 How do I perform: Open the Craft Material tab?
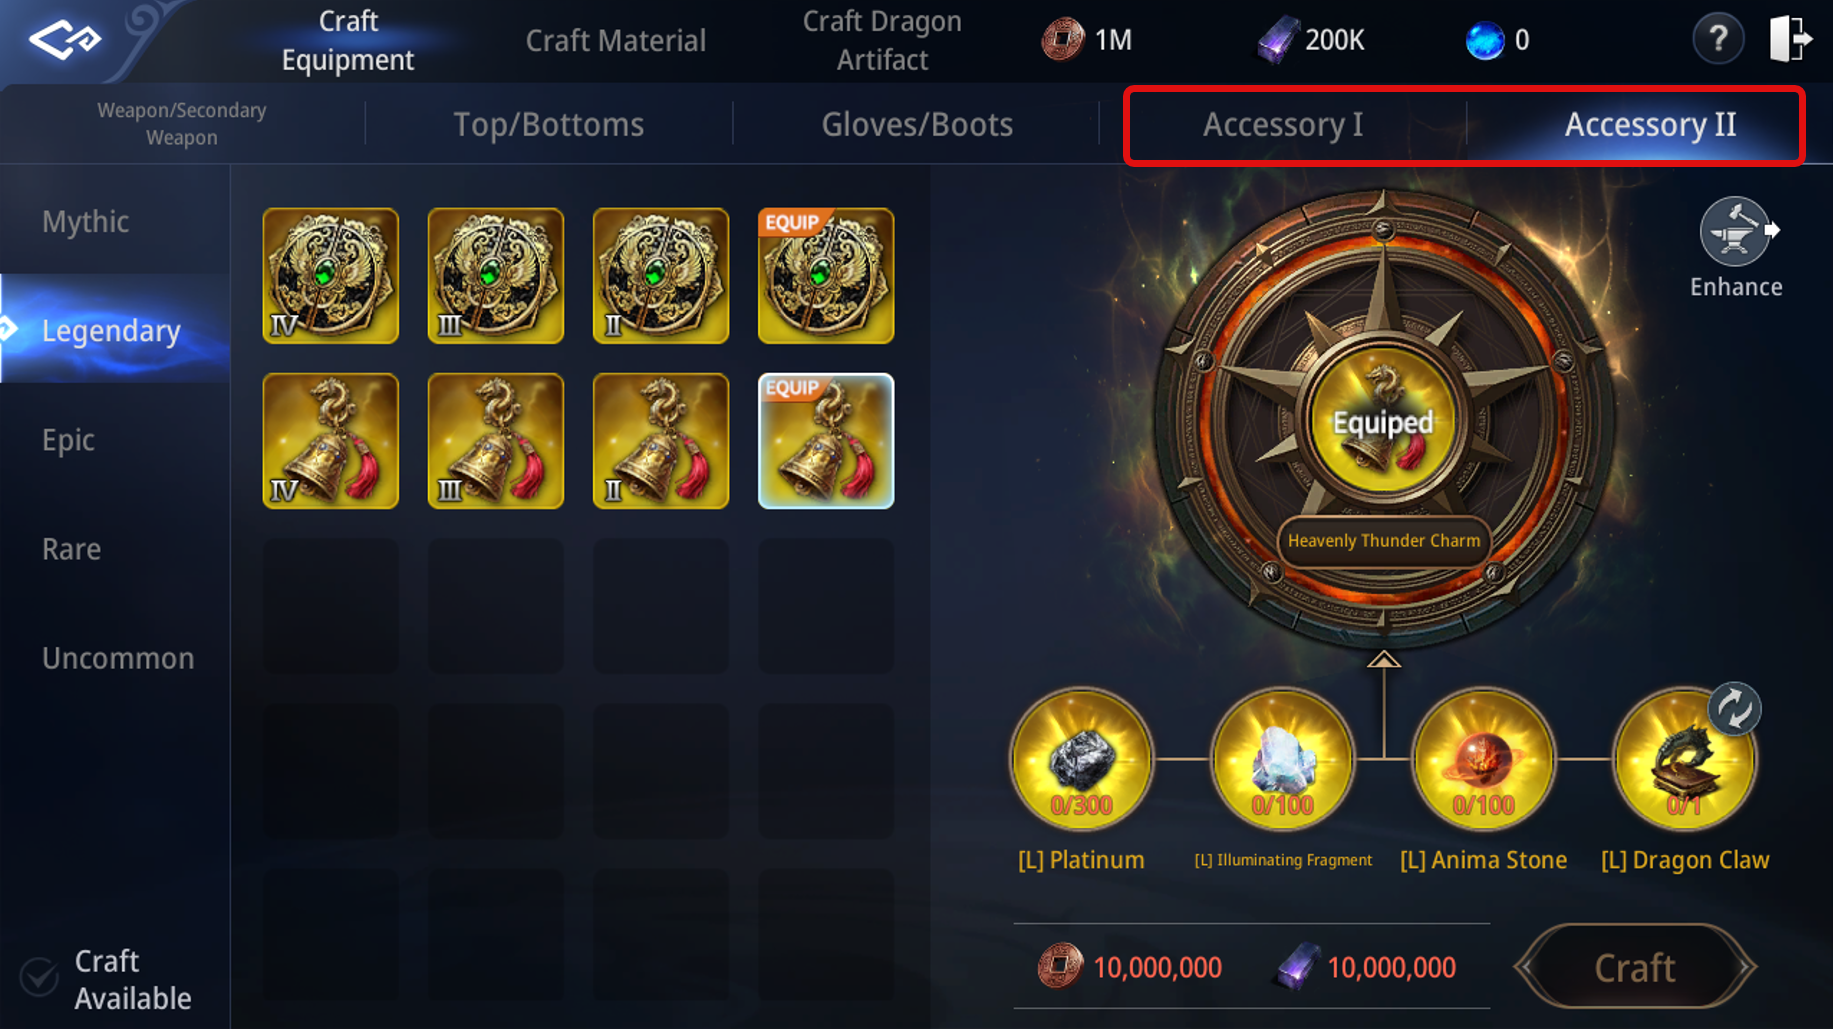[x=616, y=40]
